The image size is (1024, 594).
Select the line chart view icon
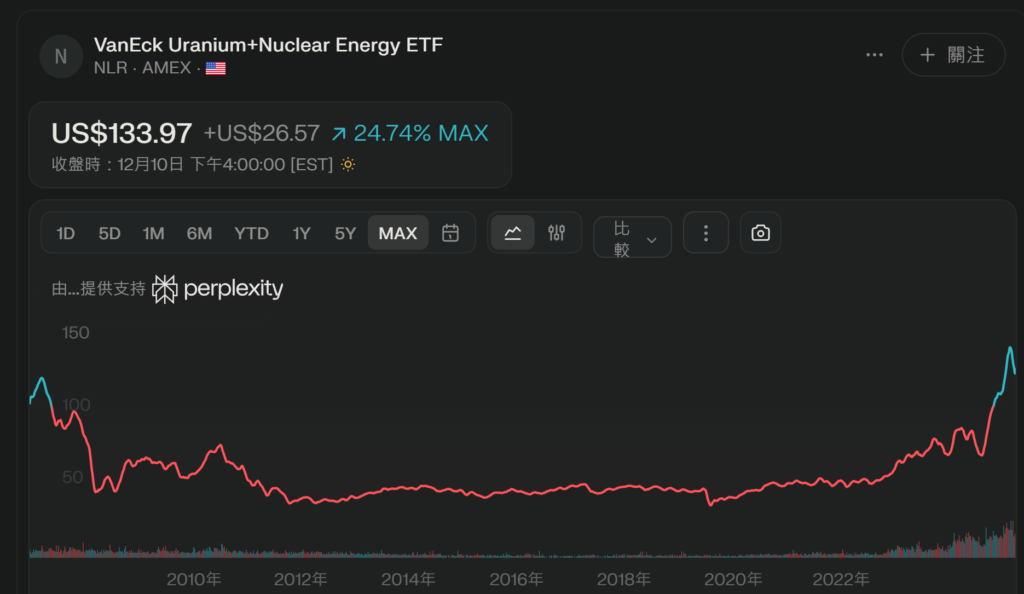513,233
